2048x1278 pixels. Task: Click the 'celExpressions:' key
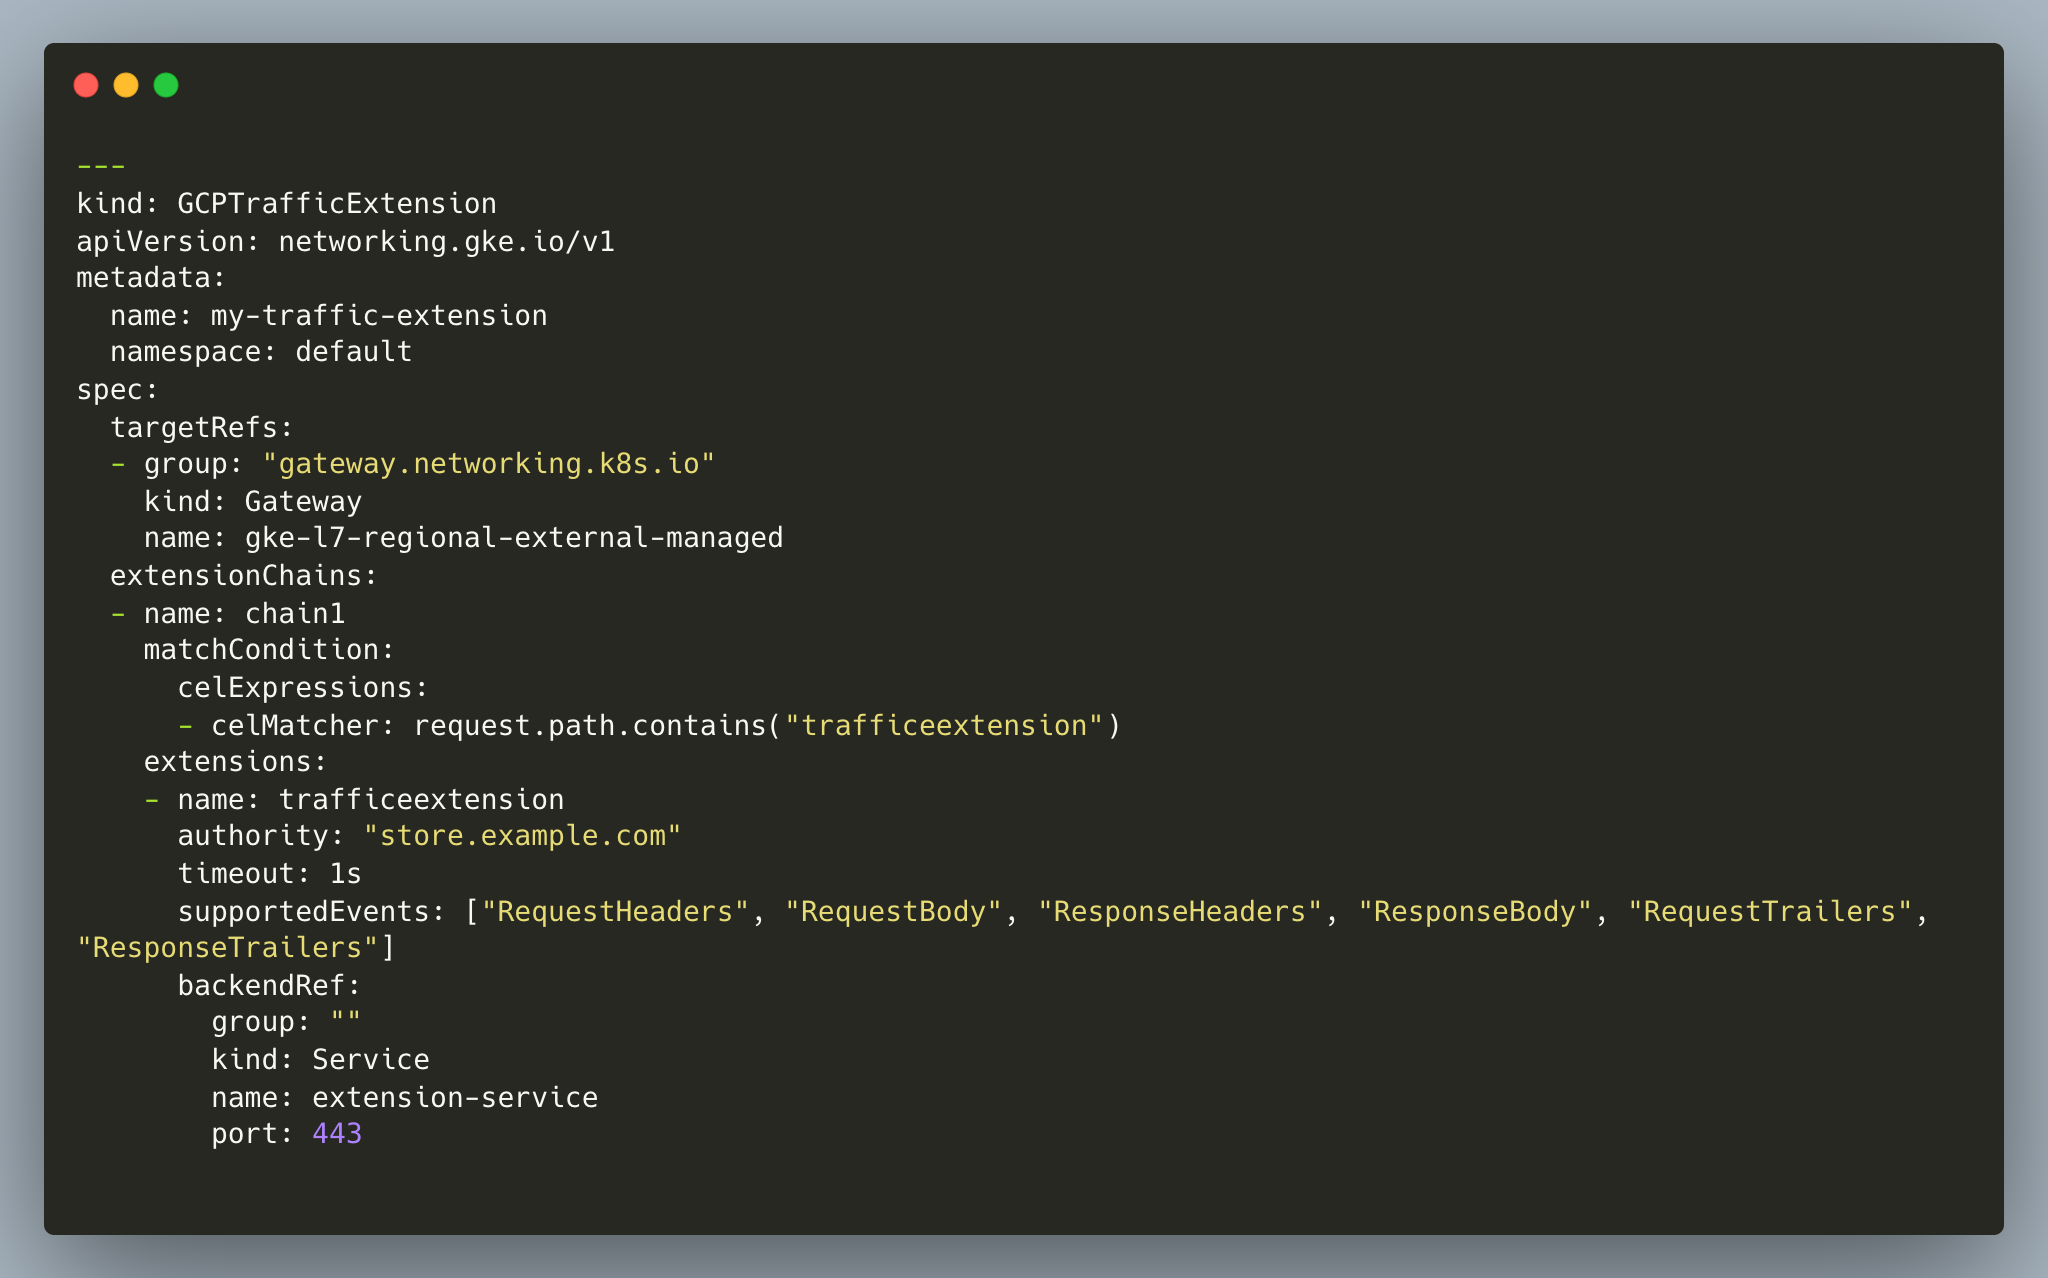click(x=303, y=688)
